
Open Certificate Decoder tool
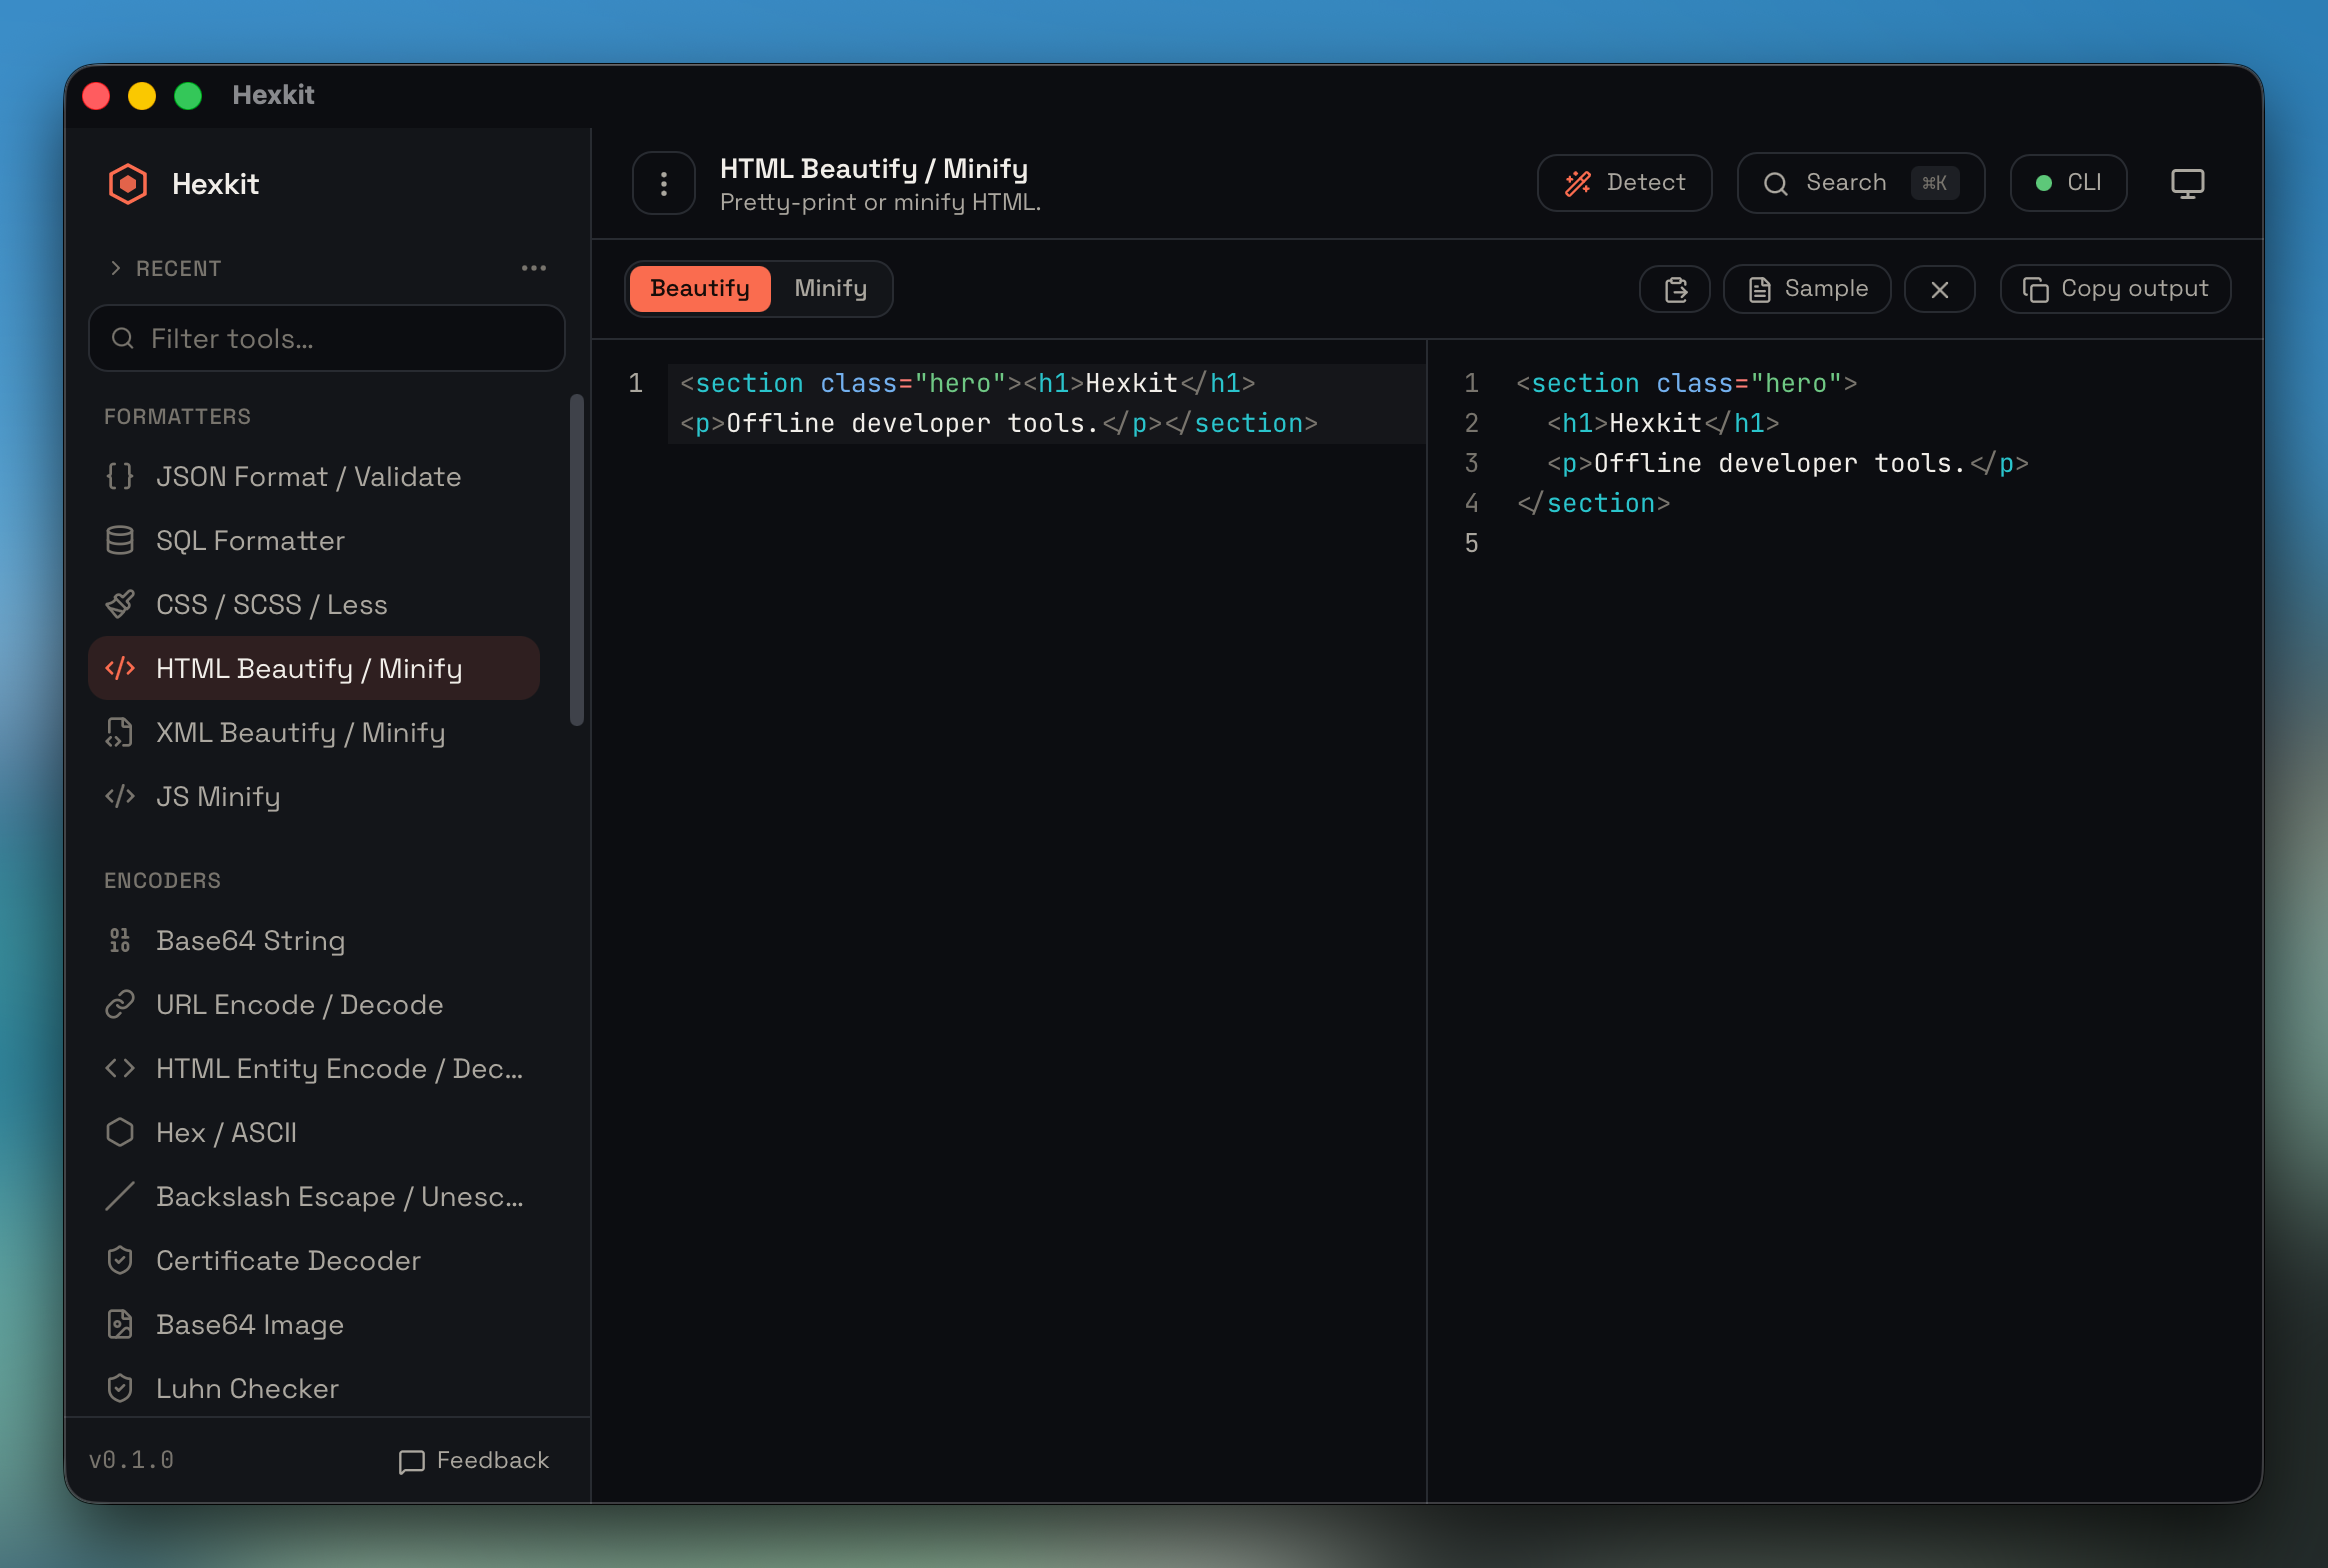point(314,1261)
